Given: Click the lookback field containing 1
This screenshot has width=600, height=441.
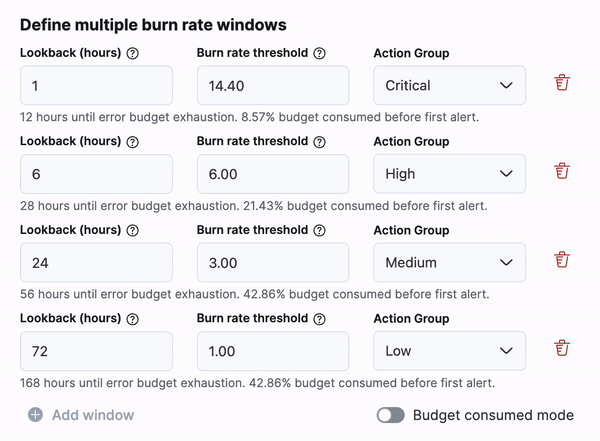Looking at the screenshot, I should coord(96,86).
